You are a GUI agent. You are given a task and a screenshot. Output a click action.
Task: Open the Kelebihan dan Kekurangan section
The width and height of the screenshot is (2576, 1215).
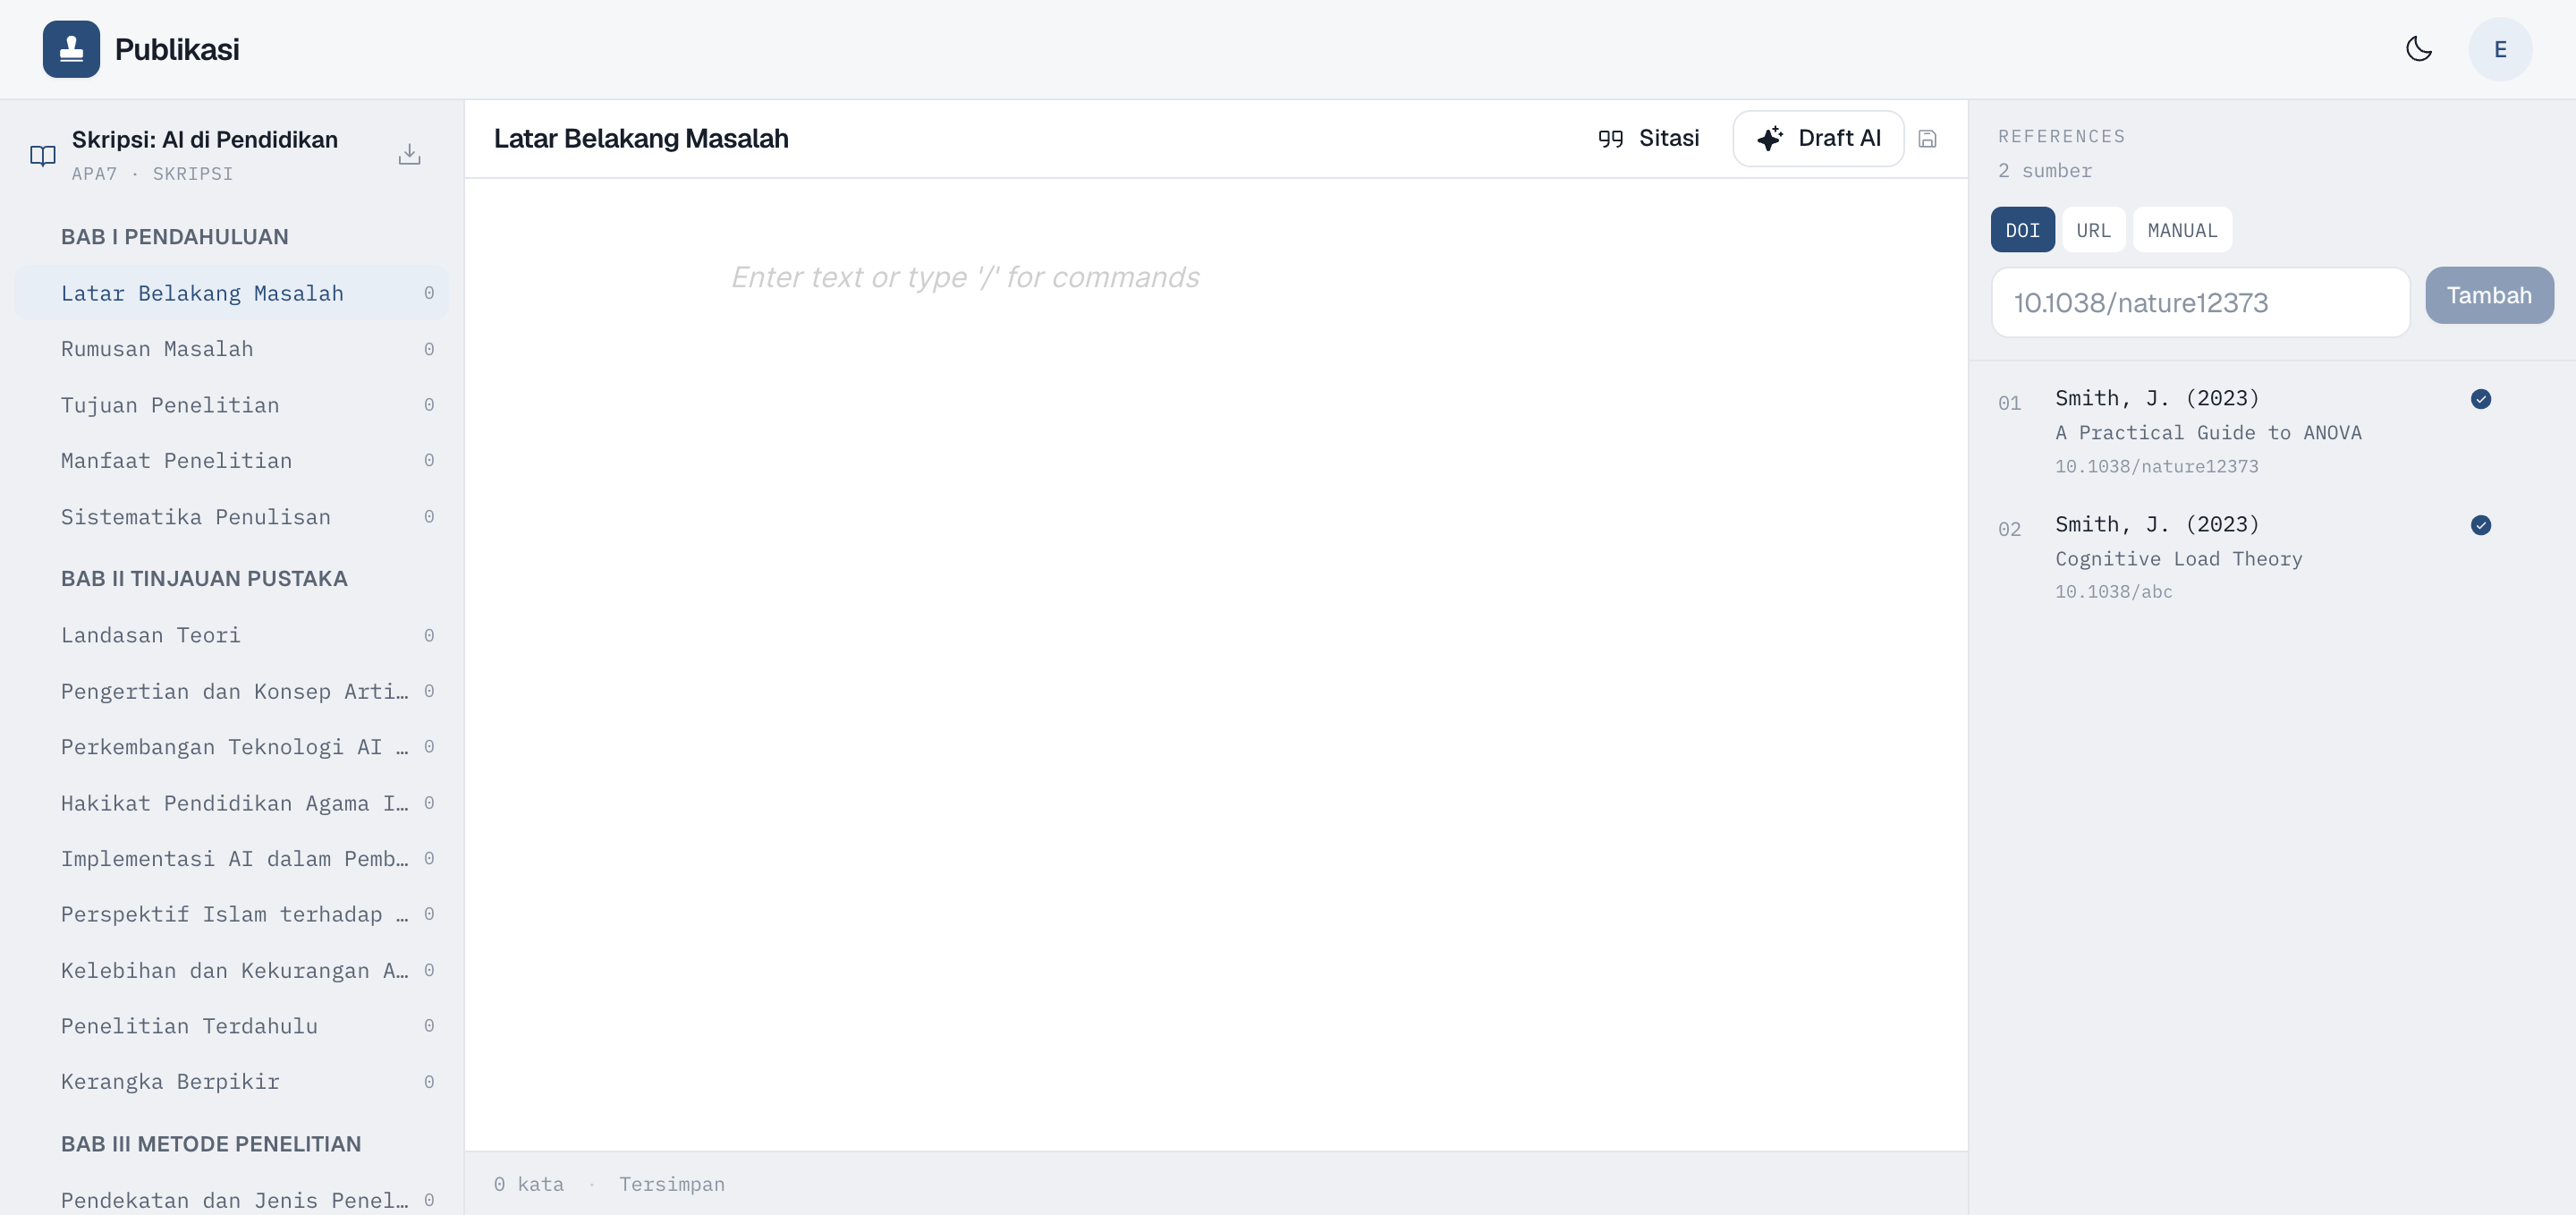click(232, 970)
